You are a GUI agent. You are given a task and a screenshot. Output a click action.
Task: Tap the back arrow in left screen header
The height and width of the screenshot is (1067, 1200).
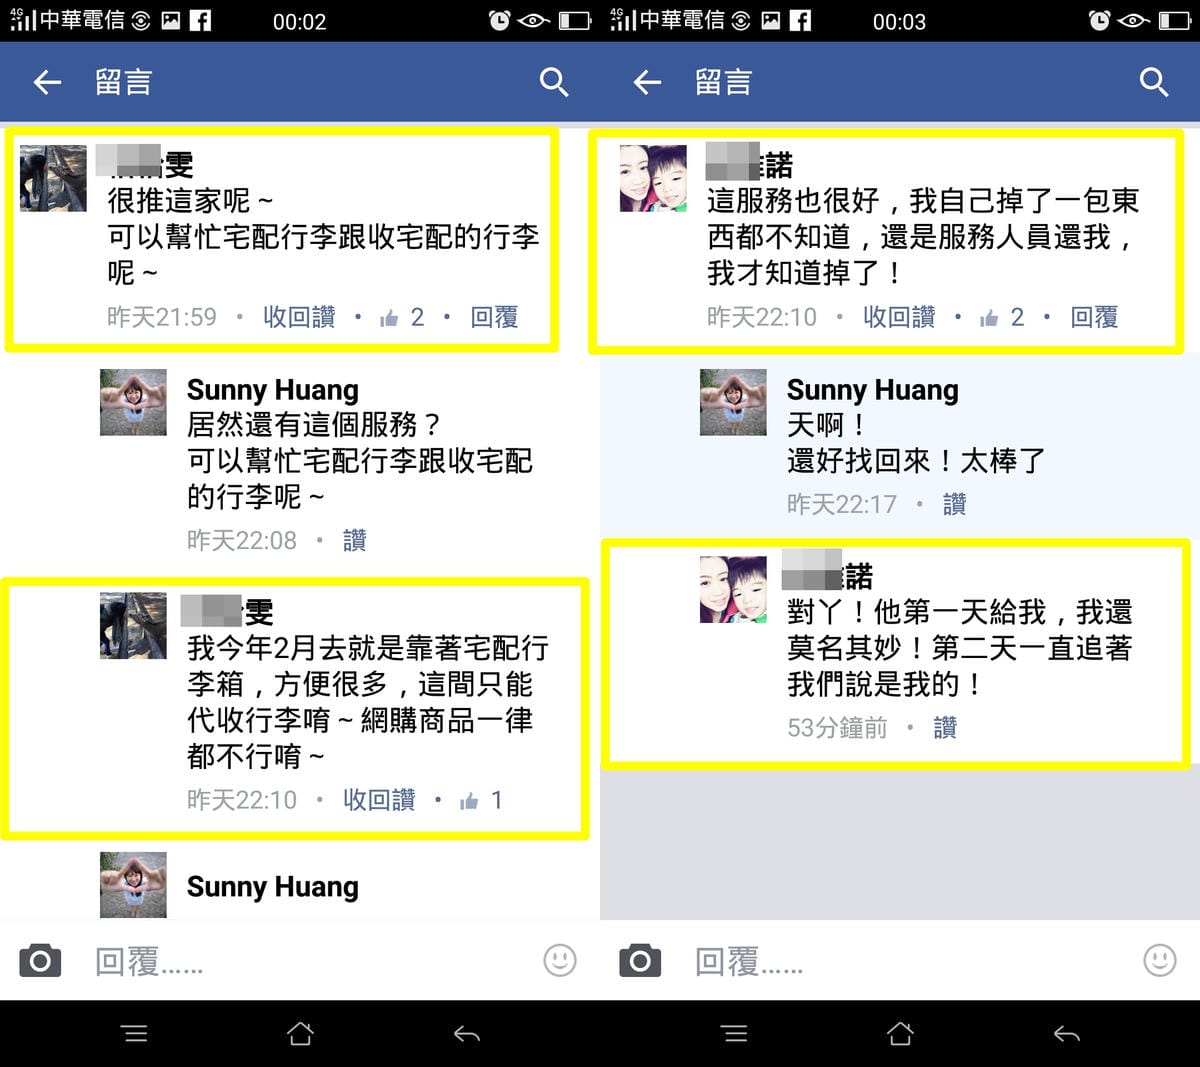click(x=48, y=82)
